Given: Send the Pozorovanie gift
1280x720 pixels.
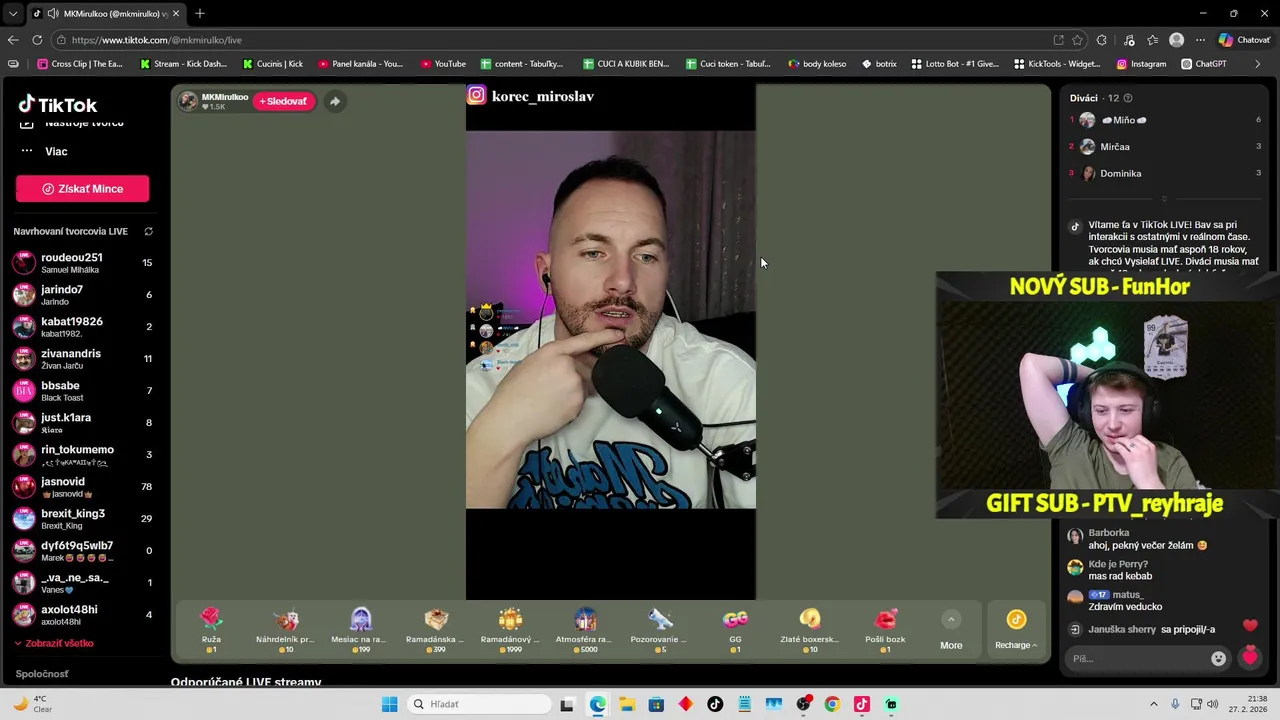Looking at the screenshot, I should pyautogui.click(x=660, y=630).
